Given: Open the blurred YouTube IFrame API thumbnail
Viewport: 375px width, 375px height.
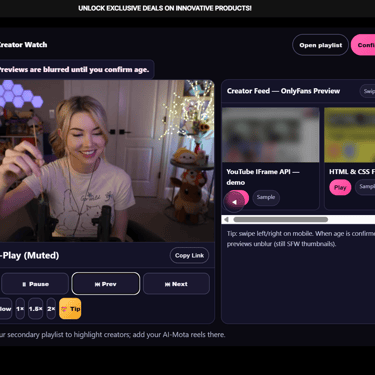Looking at the screenshot, I should pyautogui.click(x=271, y=135).
